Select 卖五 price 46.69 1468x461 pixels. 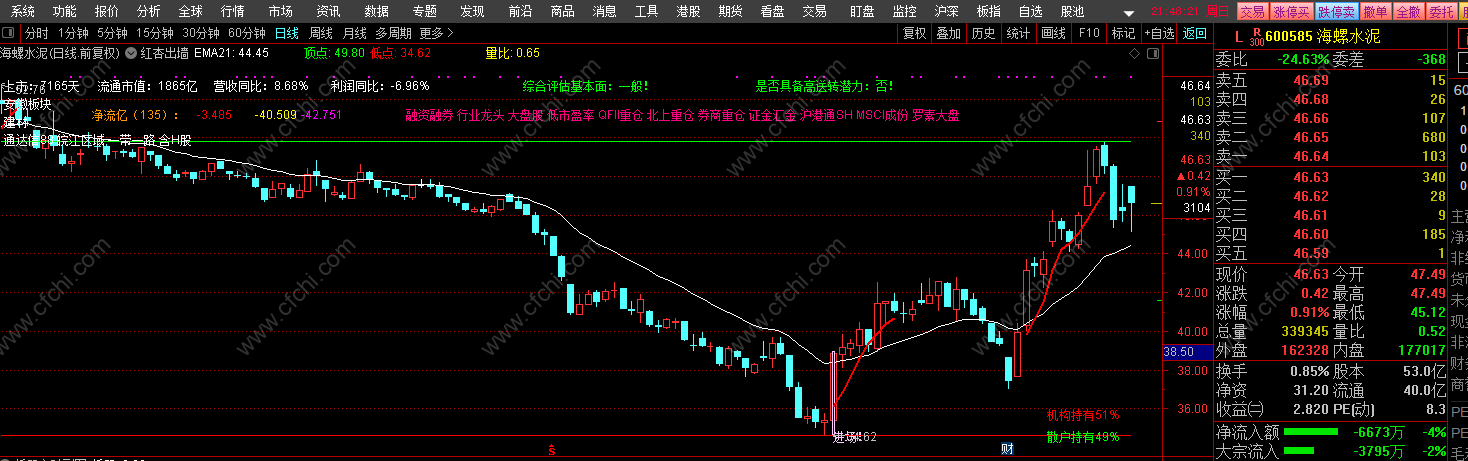[x=1311, y=80]
